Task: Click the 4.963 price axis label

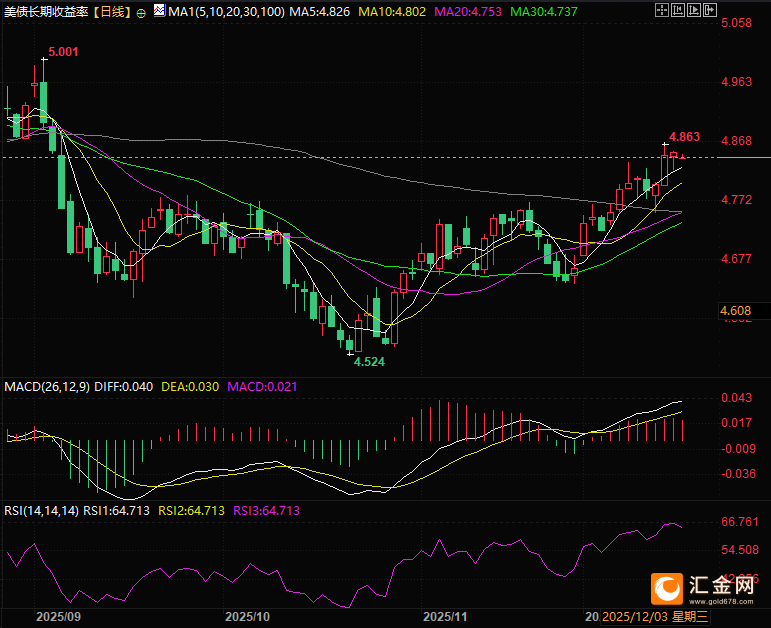Action: 736,82
